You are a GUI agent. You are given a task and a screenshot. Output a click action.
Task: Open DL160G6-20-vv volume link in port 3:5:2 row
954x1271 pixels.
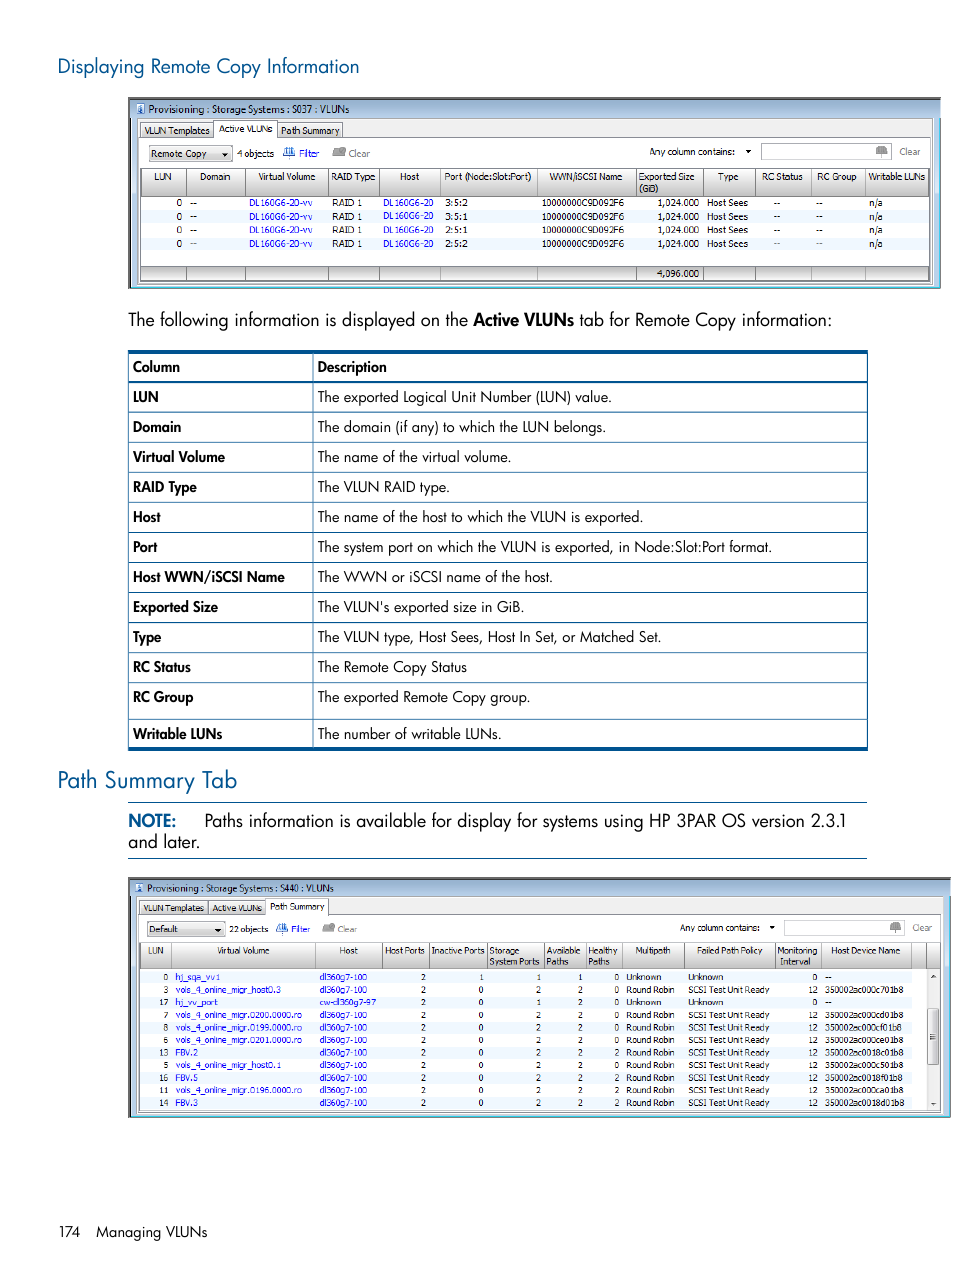[x=280, y=203]
